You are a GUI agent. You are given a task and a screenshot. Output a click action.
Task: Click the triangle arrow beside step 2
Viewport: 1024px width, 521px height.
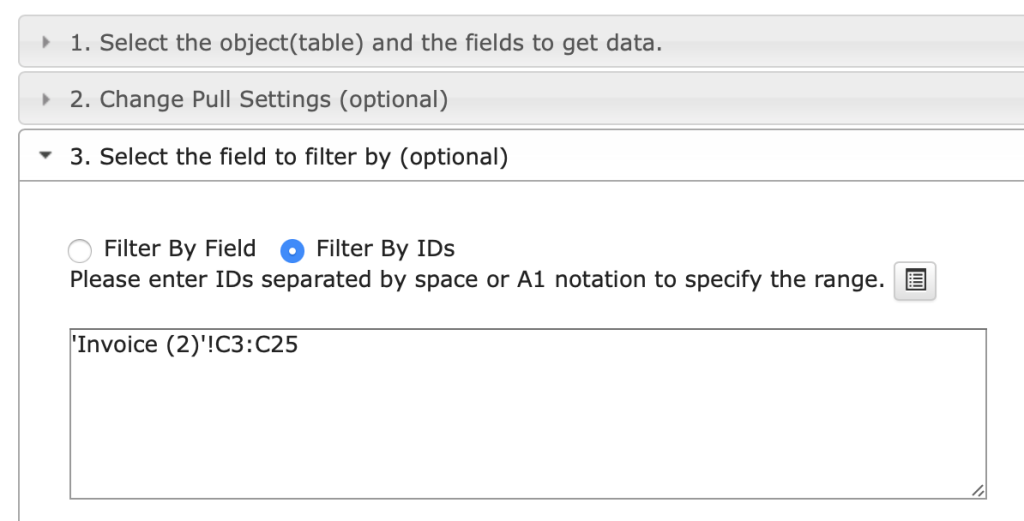[46, 99]
